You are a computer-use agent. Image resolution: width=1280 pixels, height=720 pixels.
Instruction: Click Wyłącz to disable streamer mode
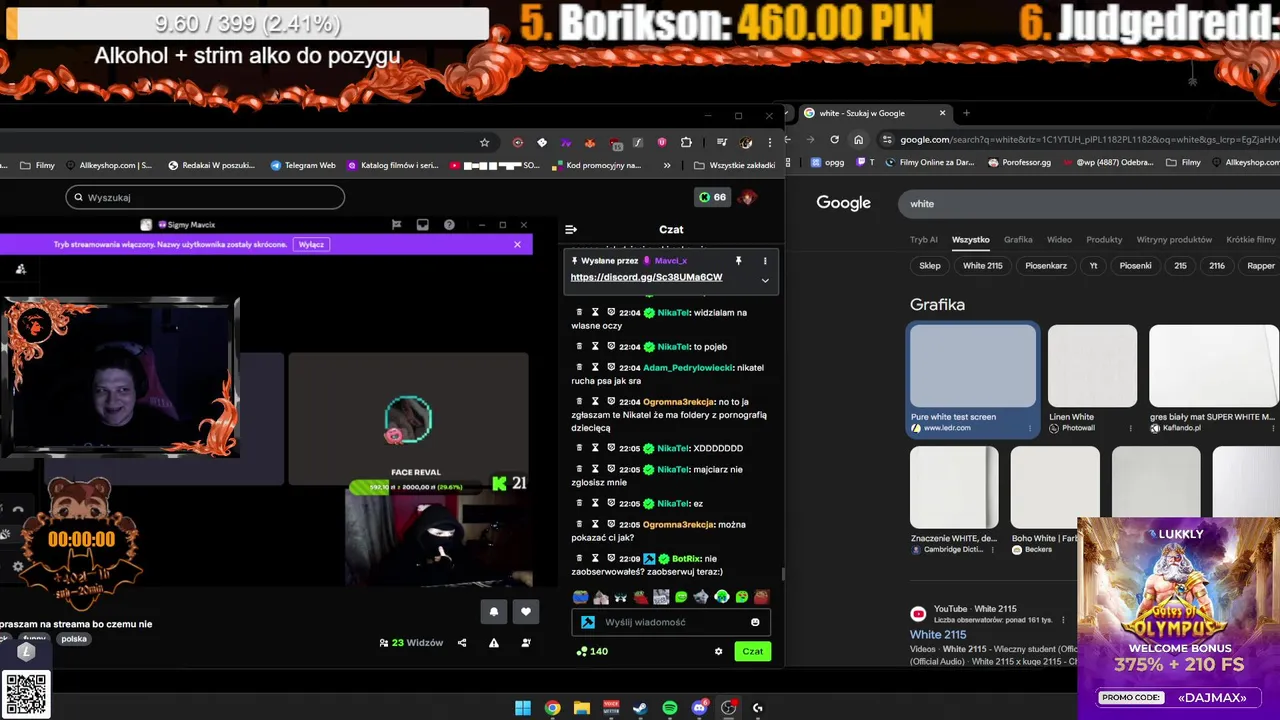tap(311, 244)
